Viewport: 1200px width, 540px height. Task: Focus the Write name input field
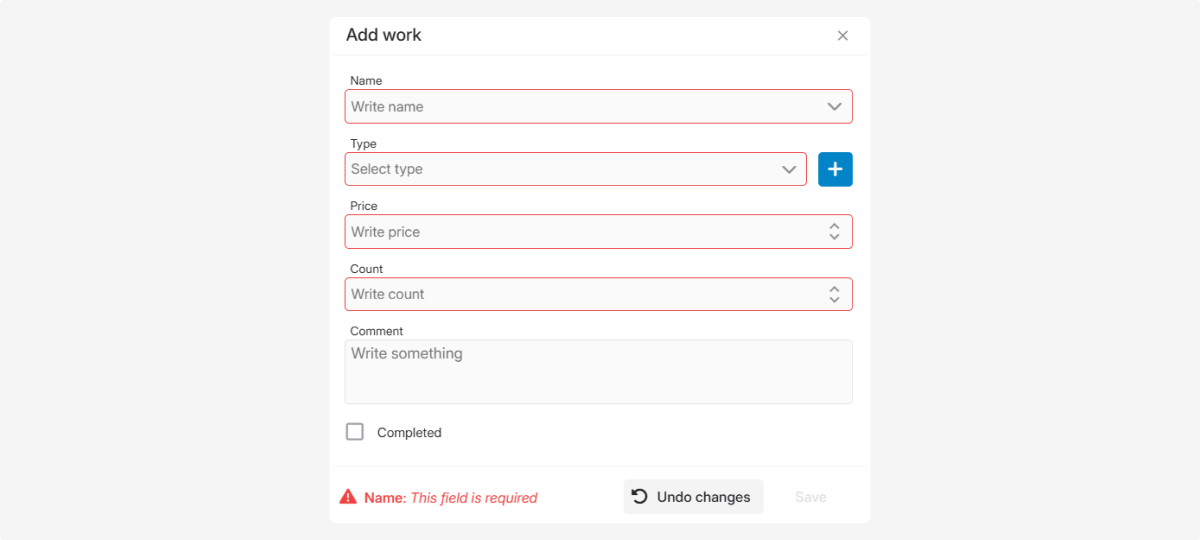[580, 107]
